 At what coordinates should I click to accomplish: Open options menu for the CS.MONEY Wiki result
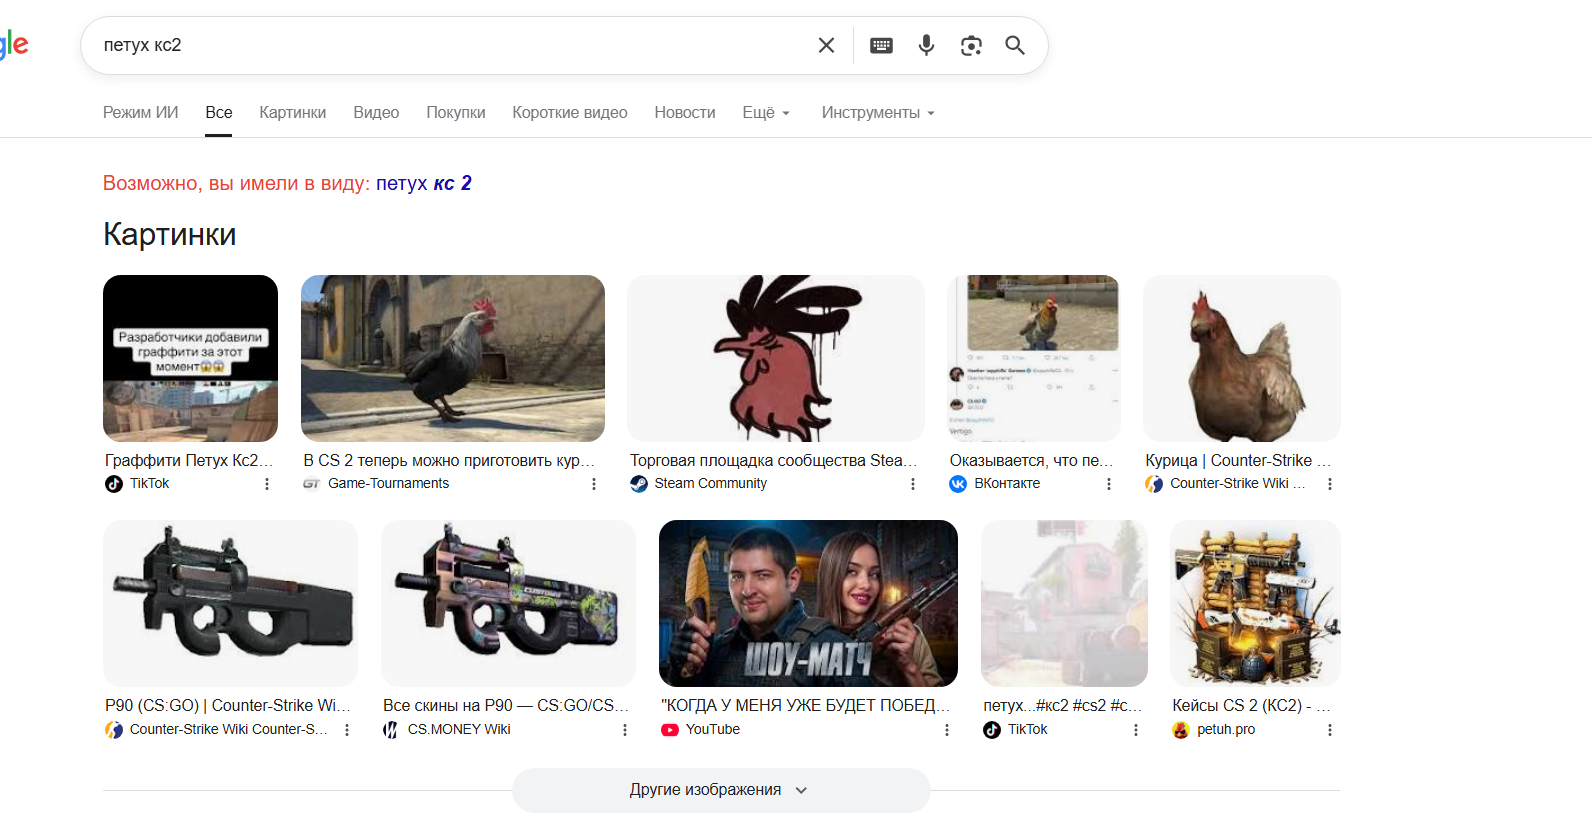pyautogui.click(x=625, y=730)
